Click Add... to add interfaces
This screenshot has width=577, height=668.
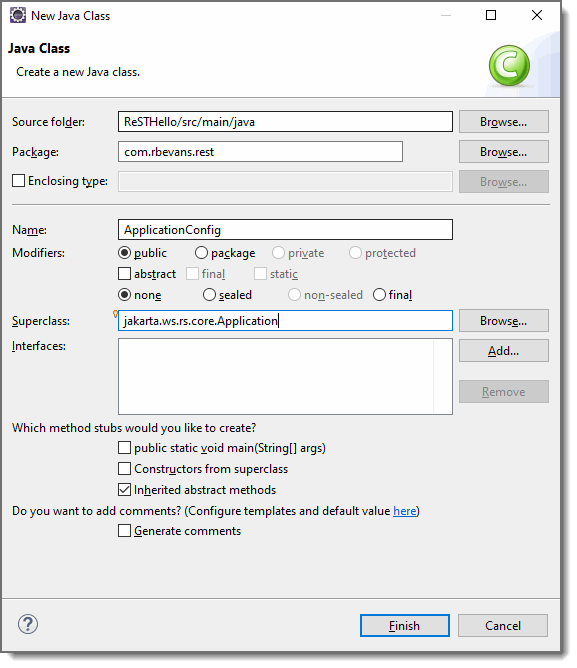tap(504, 351)
